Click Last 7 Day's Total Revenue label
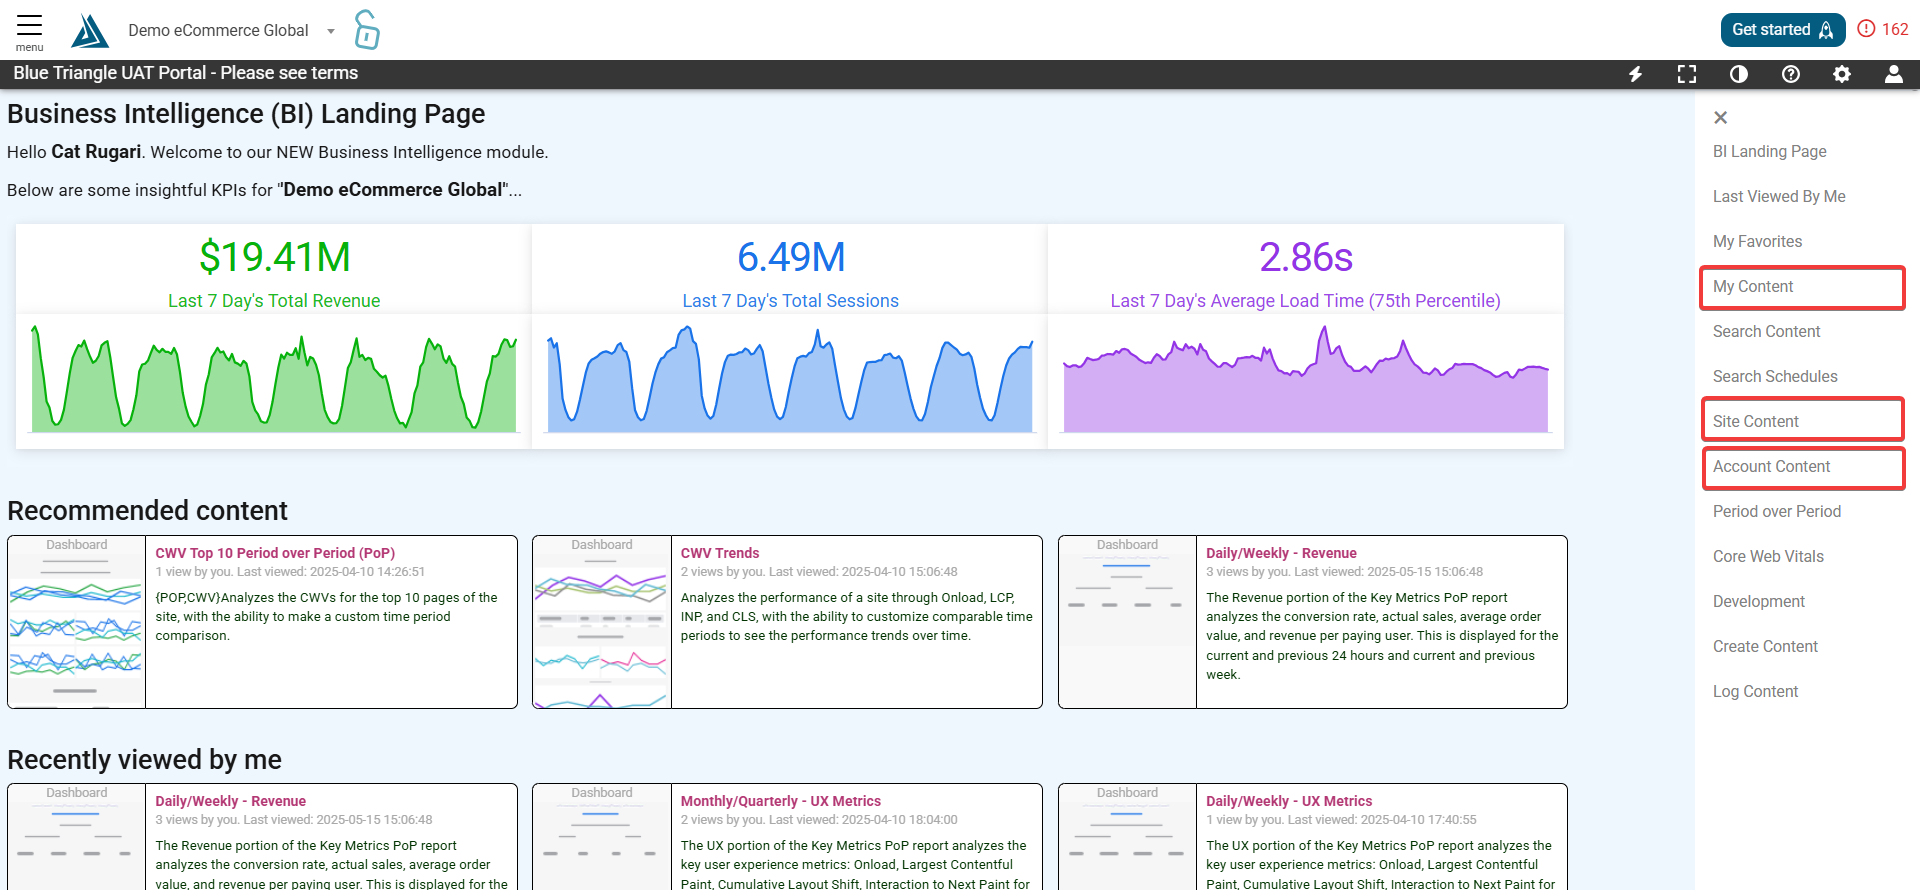Screen dimensions: 1920x890 pos(274,301)
